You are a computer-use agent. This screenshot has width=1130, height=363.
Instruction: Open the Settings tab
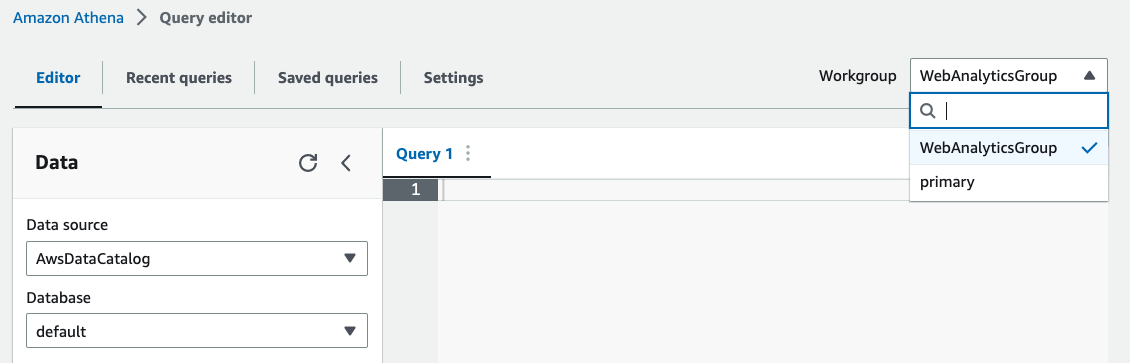(x=453, y=78)
